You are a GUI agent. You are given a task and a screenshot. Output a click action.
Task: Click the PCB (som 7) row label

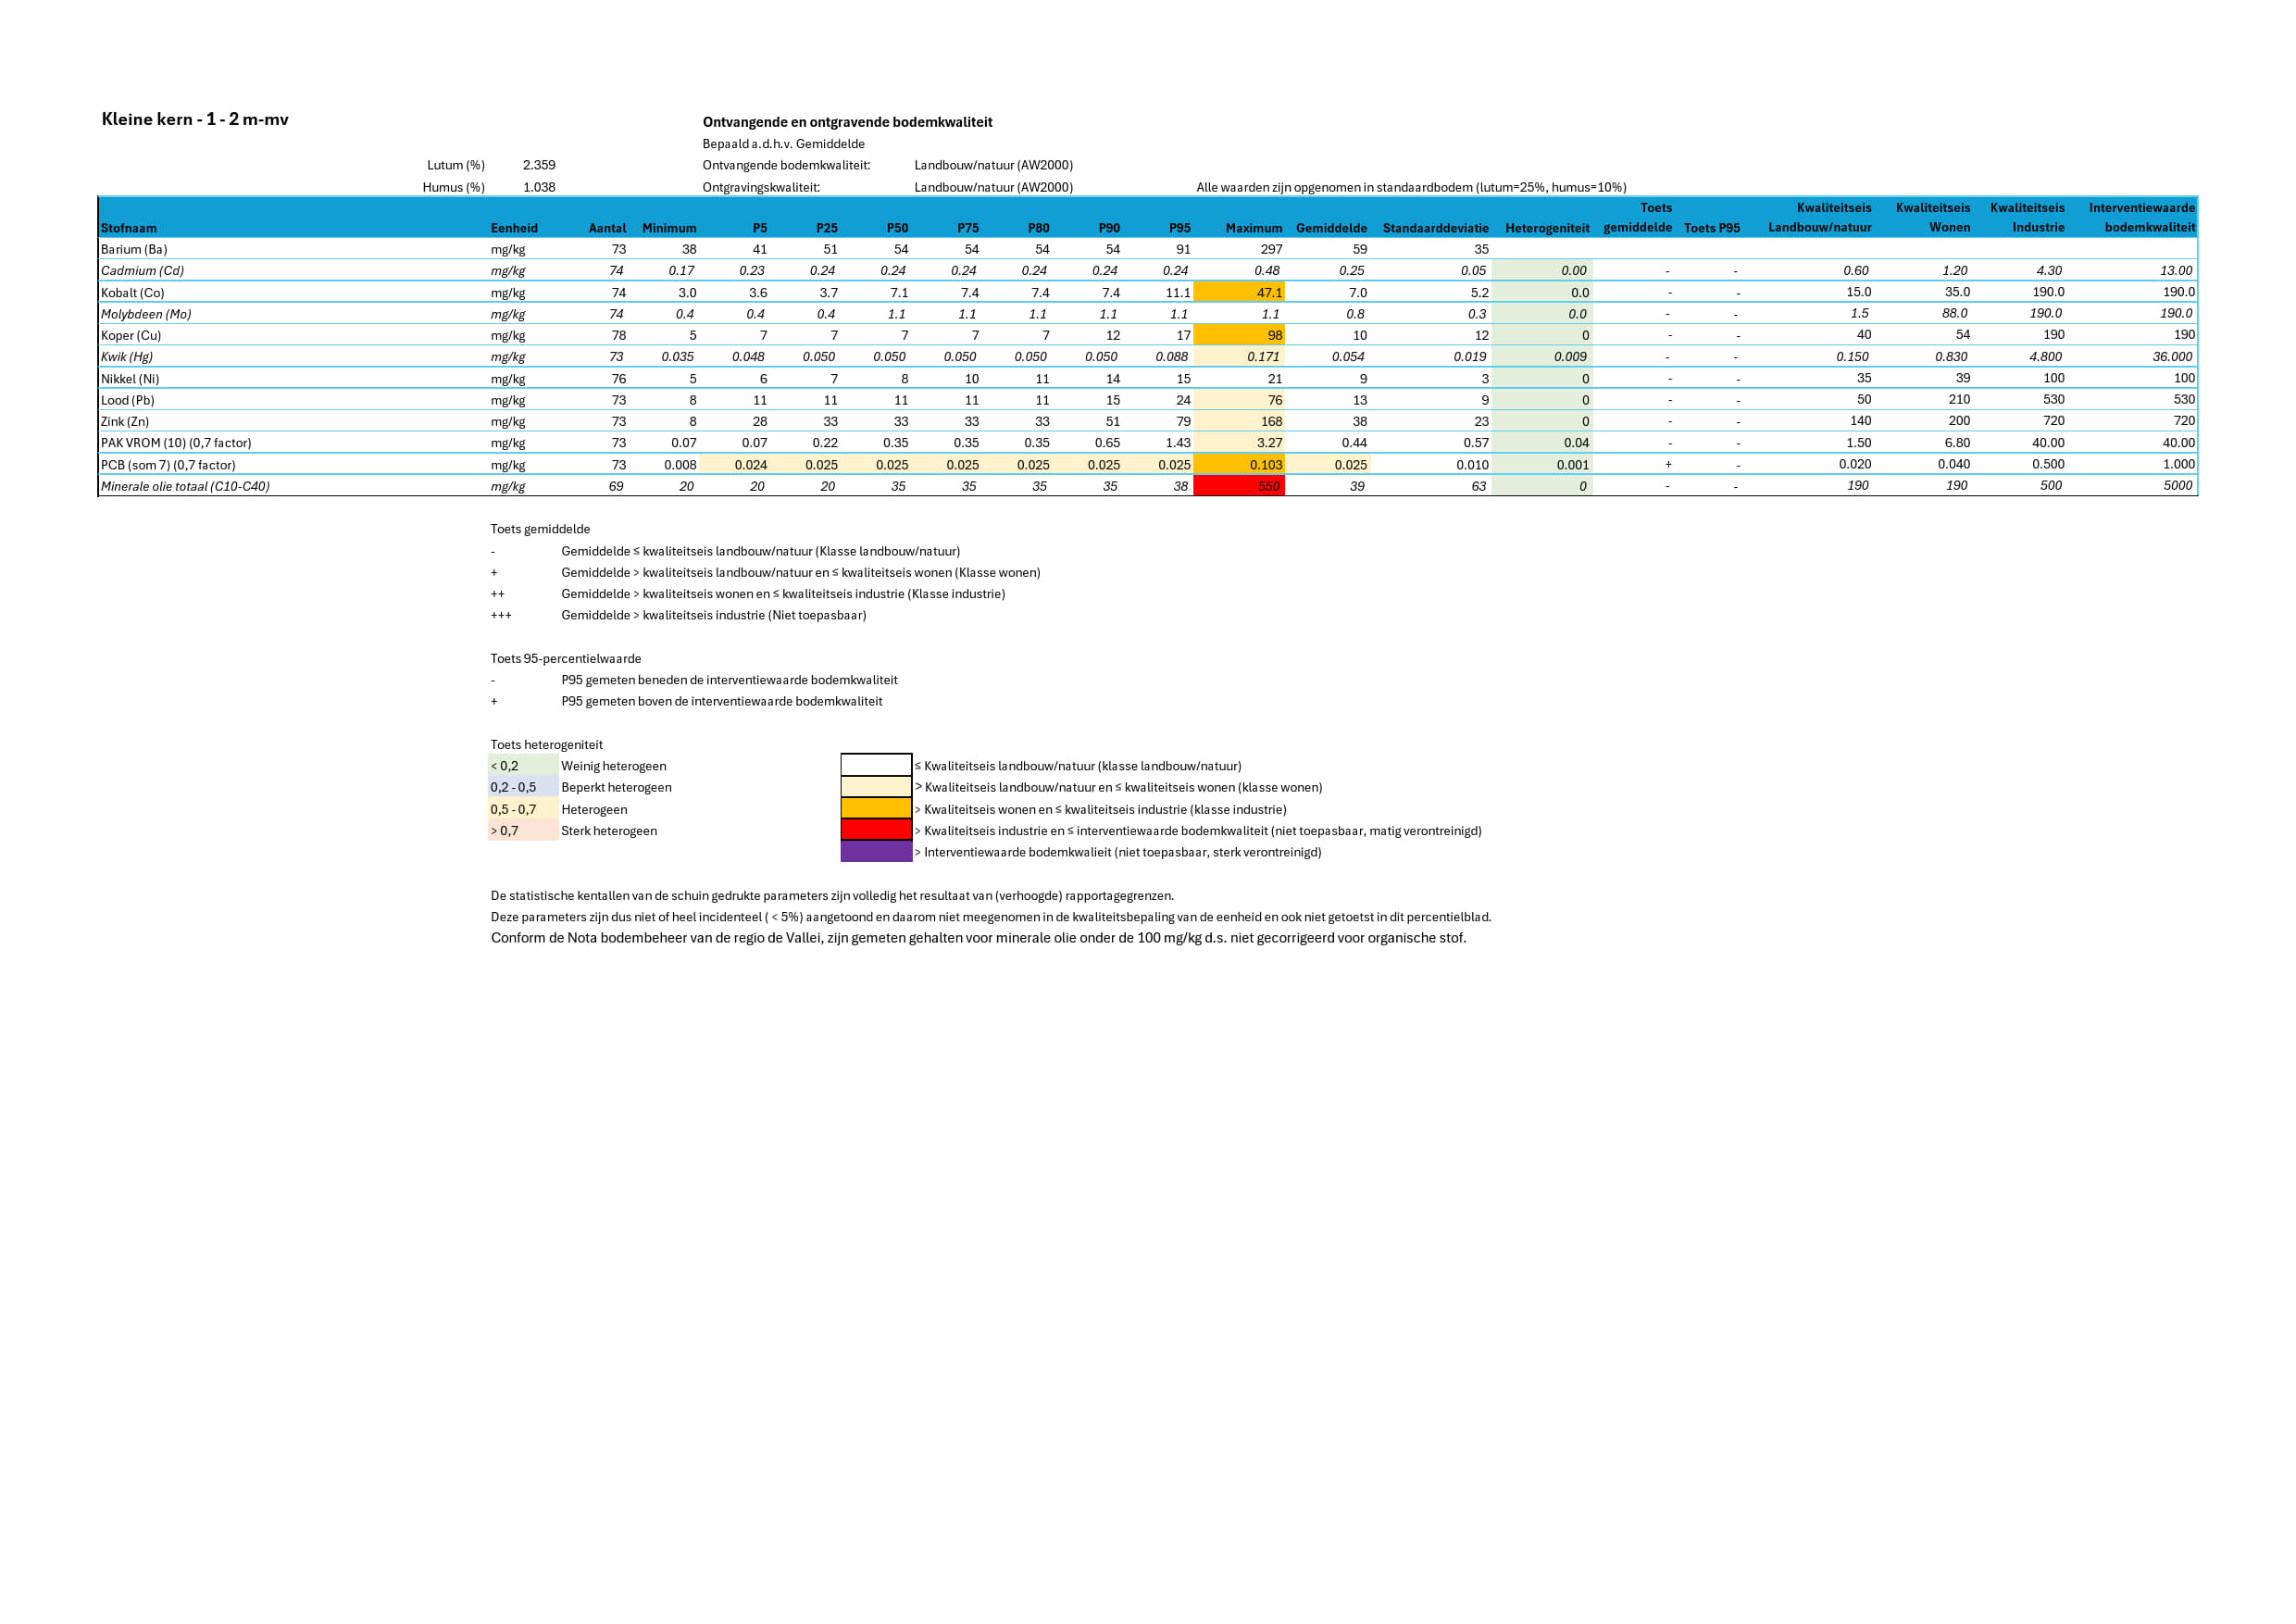(x=168, y=465)
